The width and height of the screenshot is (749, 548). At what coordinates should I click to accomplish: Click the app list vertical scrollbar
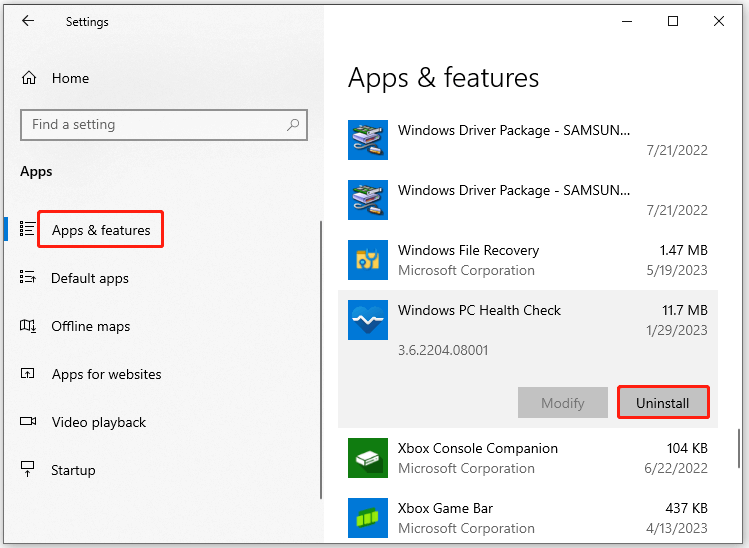coord(739,448)
